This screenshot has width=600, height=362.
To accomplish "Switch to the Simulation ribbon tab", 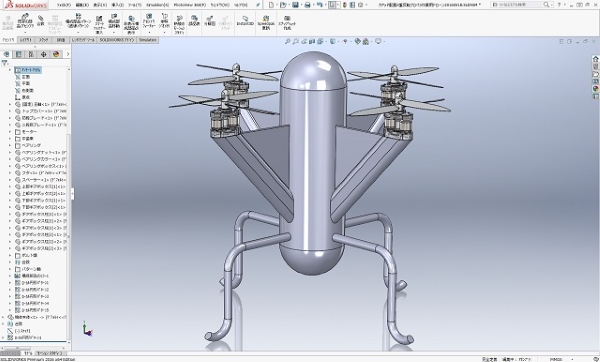I will [148, 40].
